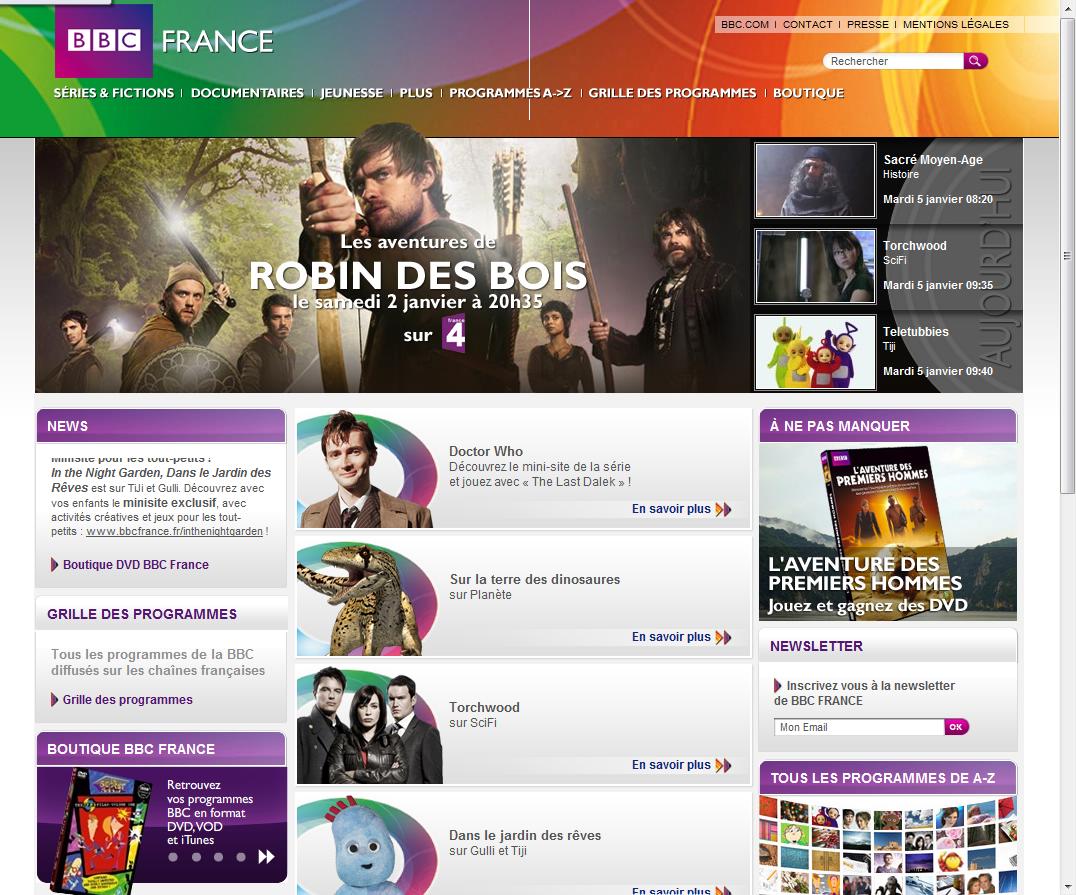Image resolution: width=1076 pixels, height=895 pixels.
Task: Click the triangle bullet beside Boutique DVD BBC France
Action: (x=54, y=565)
